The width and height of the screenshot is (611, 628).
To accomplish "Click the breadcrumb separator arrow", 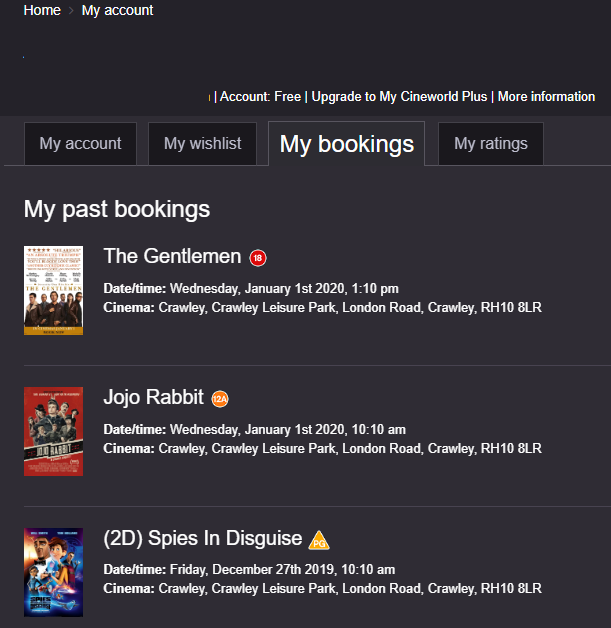I will point(71,10).
